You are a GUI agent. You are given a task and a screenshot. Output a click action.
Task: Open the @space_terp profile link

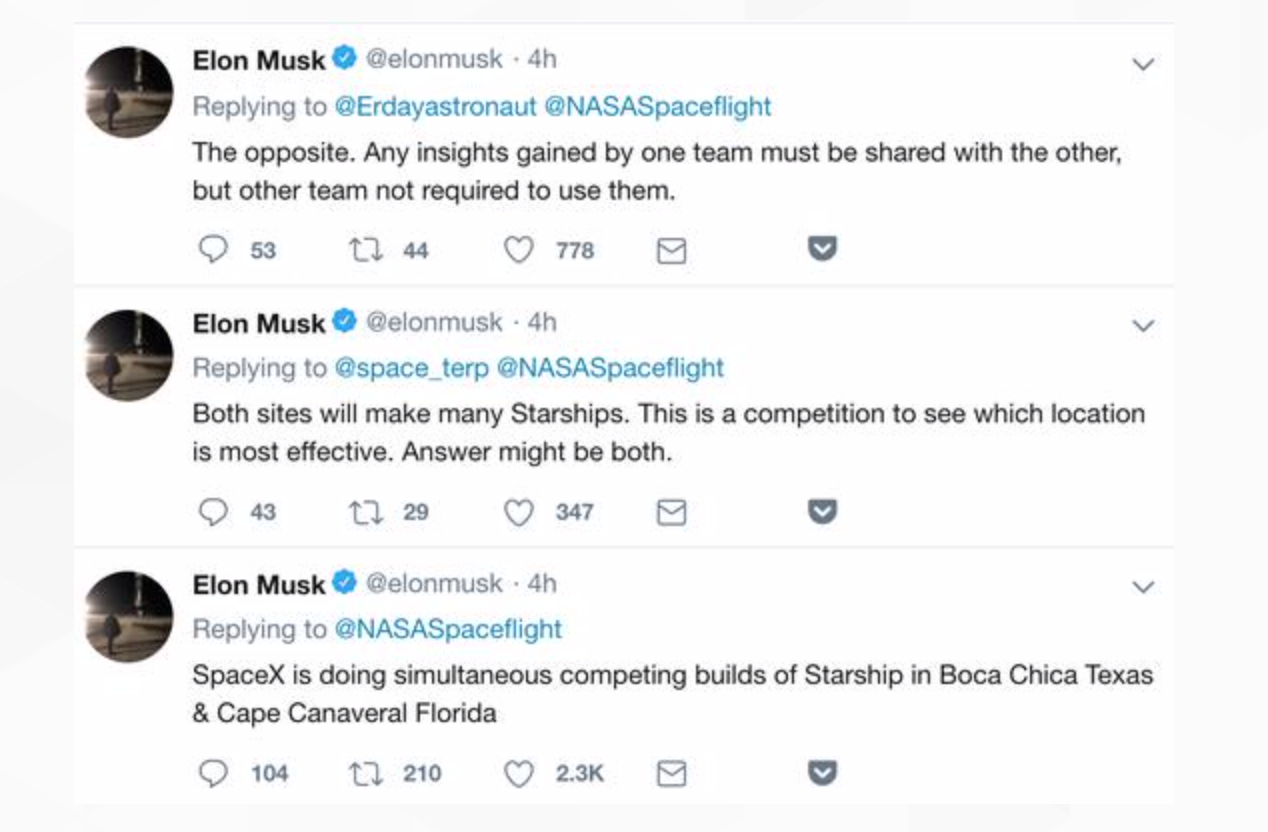click(410, 368)
